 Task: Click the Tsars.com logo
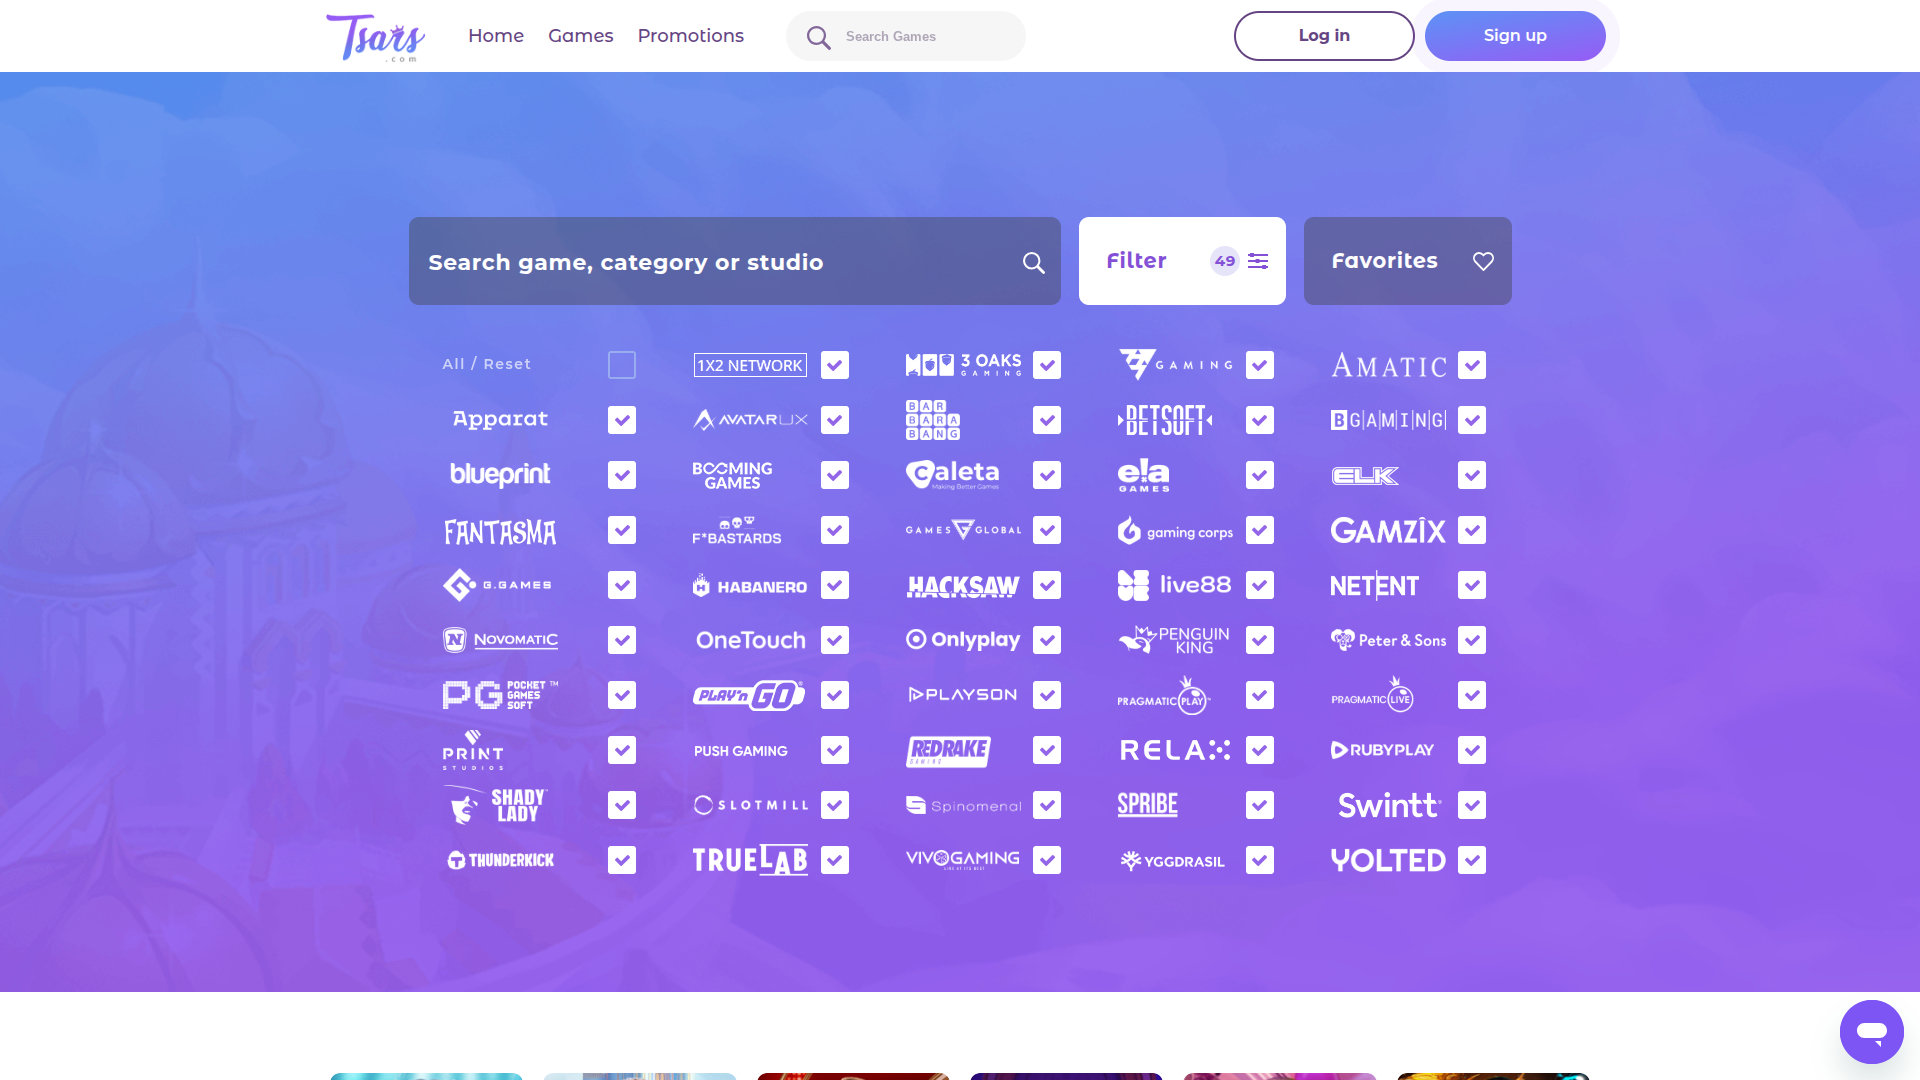[376, 37]
